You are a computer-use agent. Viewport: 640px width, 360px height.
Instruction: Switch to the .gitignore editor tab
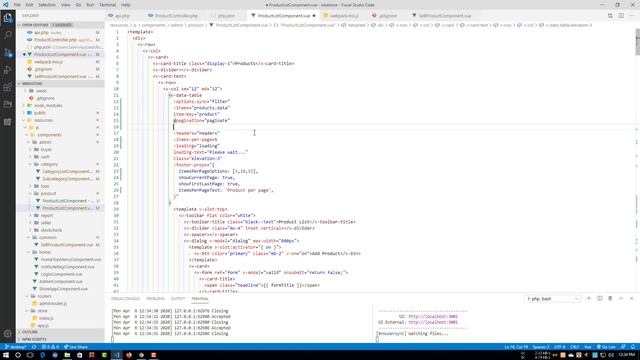point(387,16)
